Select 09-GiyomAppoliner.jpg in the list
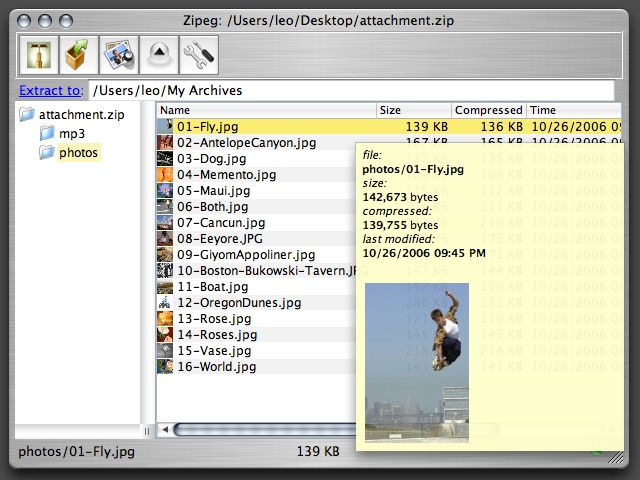640x480 pixels. 246,255
